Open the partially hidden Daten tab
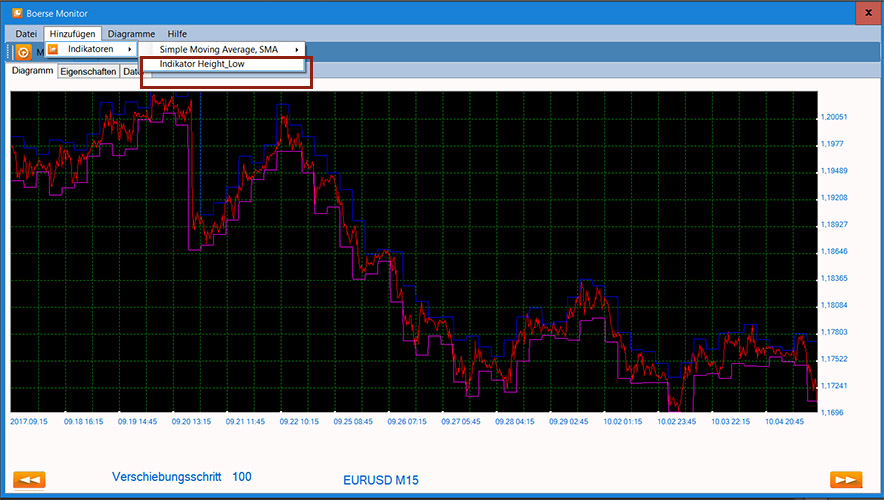 click(x=131, y=72)
